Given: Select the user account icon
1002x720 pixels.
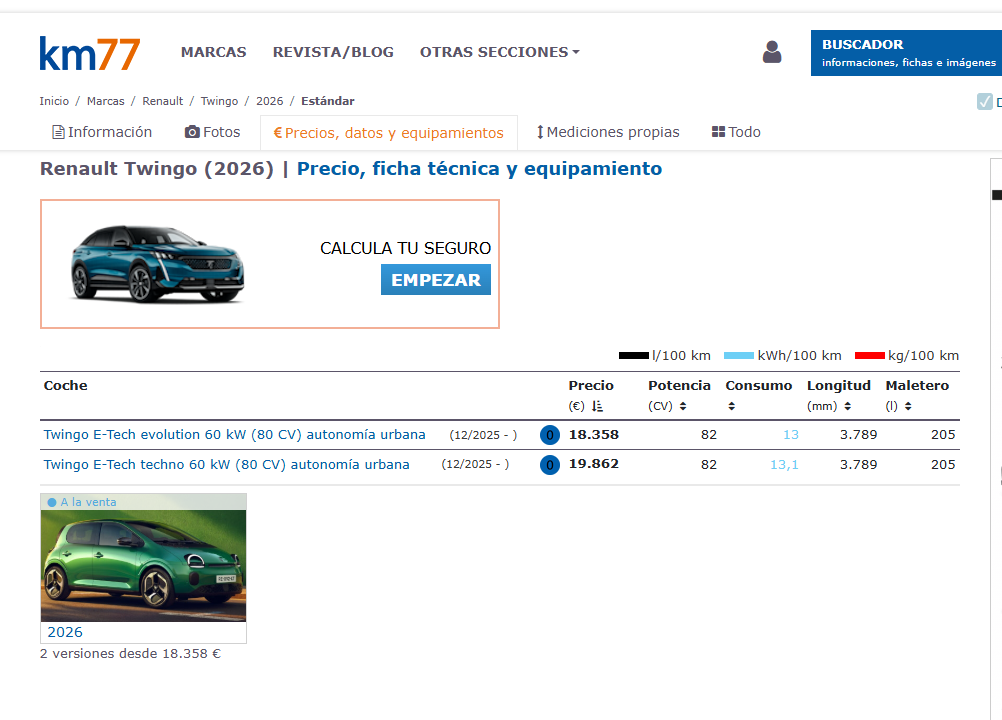Looking at the screenshot, I should click(771, 52).
